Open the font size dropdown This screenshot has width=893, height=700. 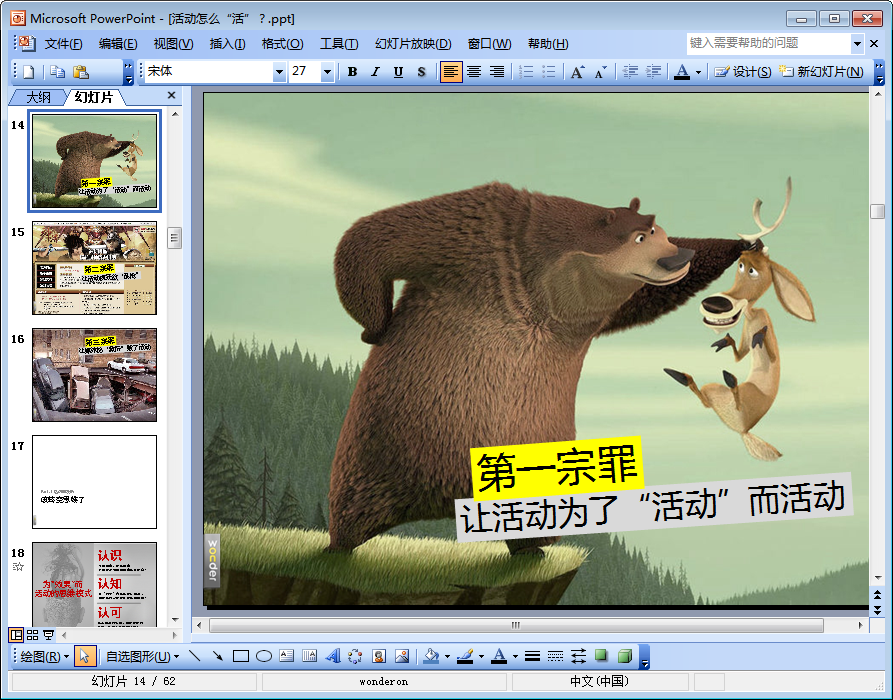point(327,72)
